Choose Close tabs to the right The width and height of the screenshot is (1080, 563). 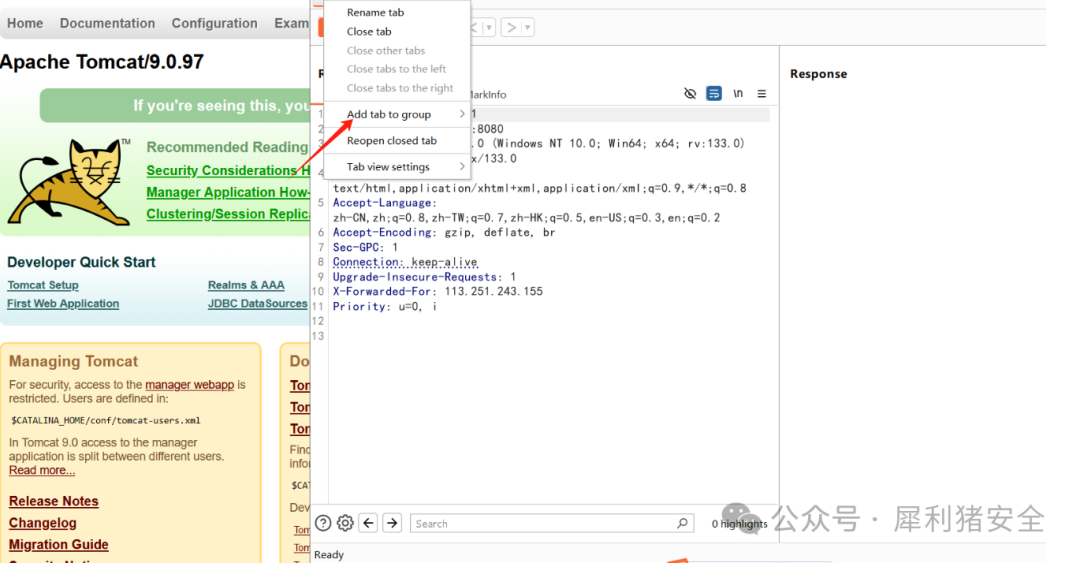click(397, 88)
